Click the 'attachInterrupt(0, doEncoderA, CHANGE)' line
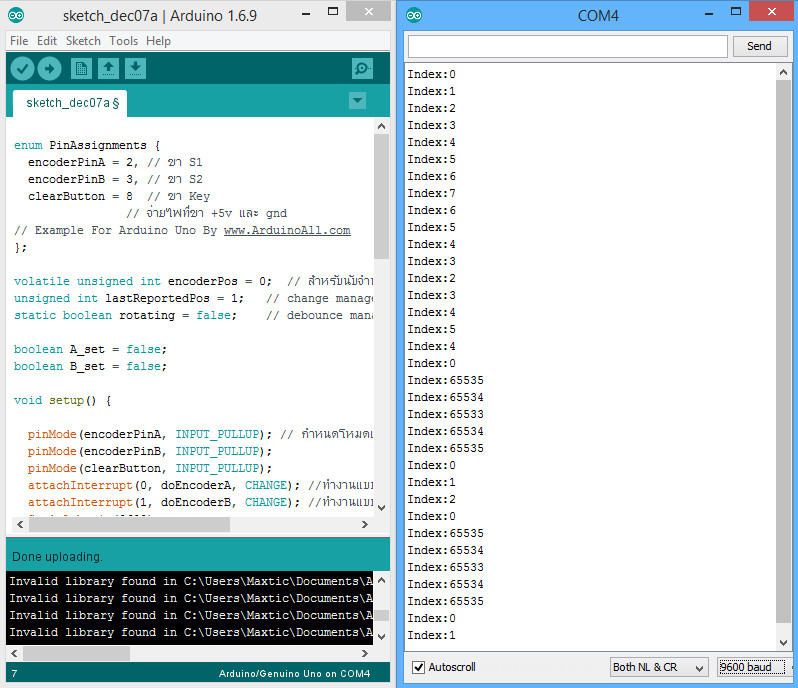This screenshot has width=798, height=688. 200,485
